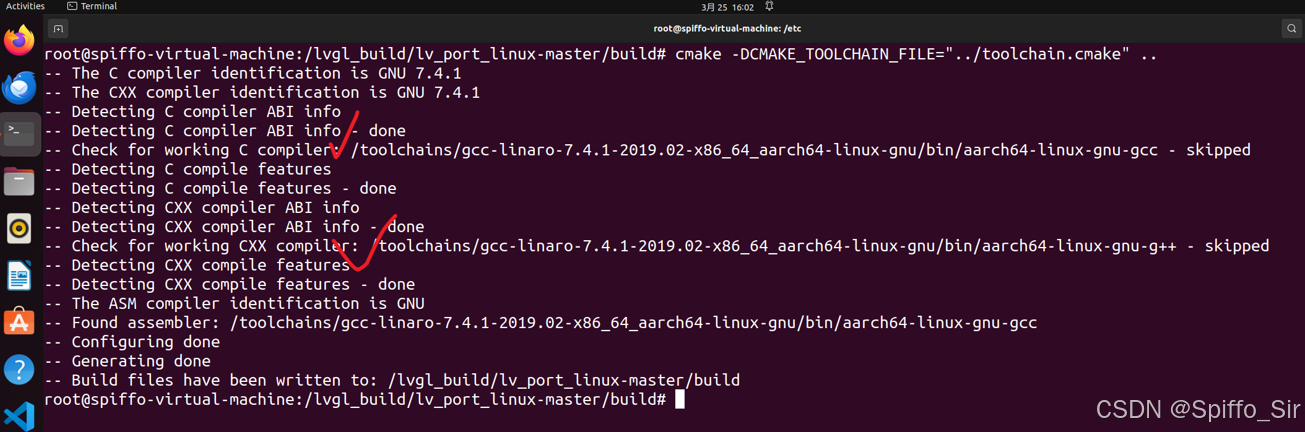Launch Rhythmbox music player
Image resolution: width=1305 pixels, height=432 pixels.
pos(19,229)
